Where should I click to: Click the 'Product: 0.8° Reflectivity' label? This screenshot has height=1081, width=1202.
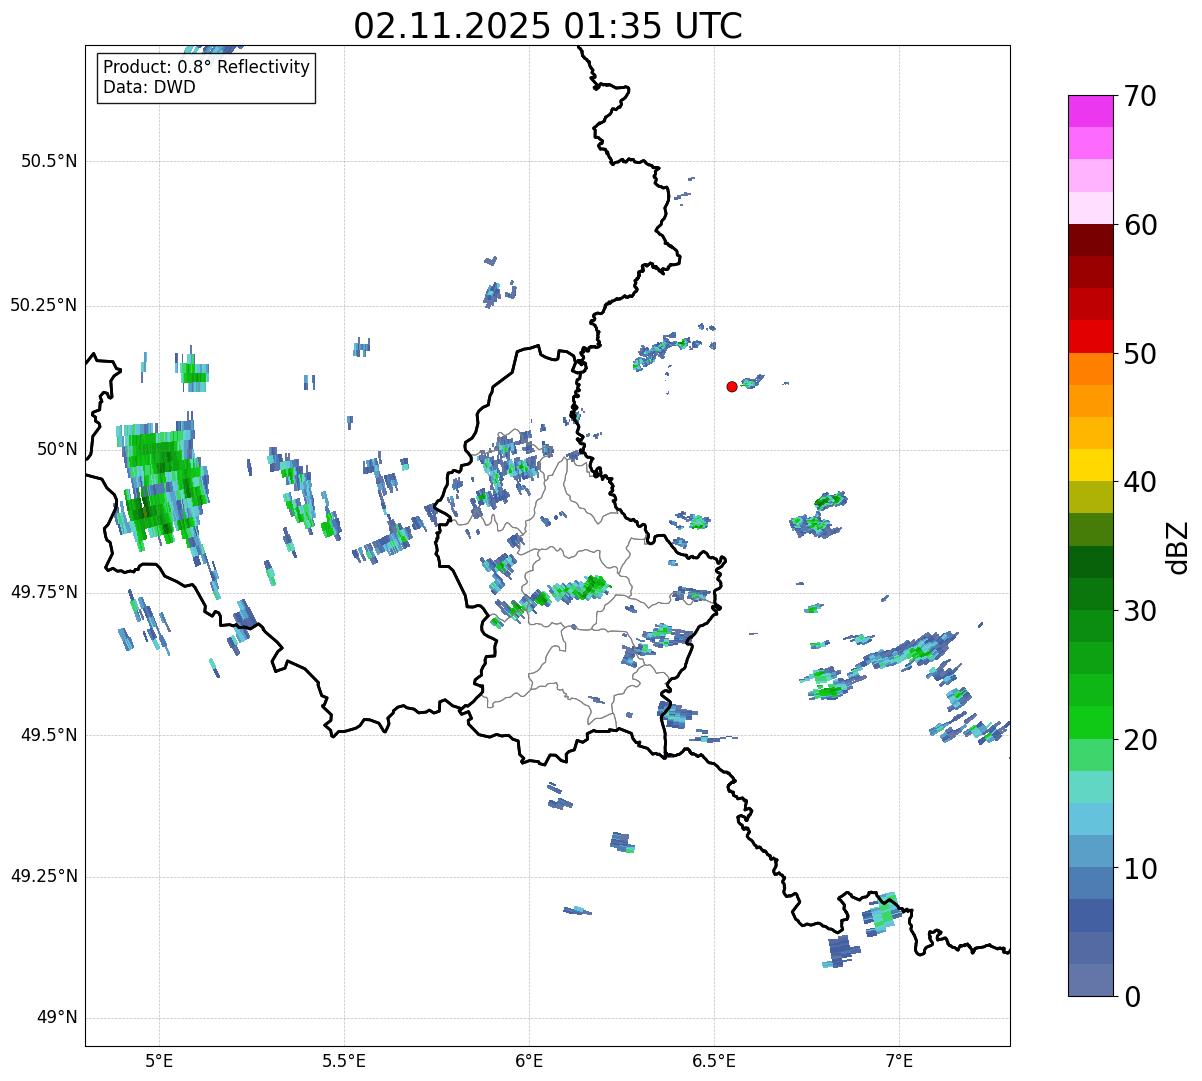pos(207,67)
